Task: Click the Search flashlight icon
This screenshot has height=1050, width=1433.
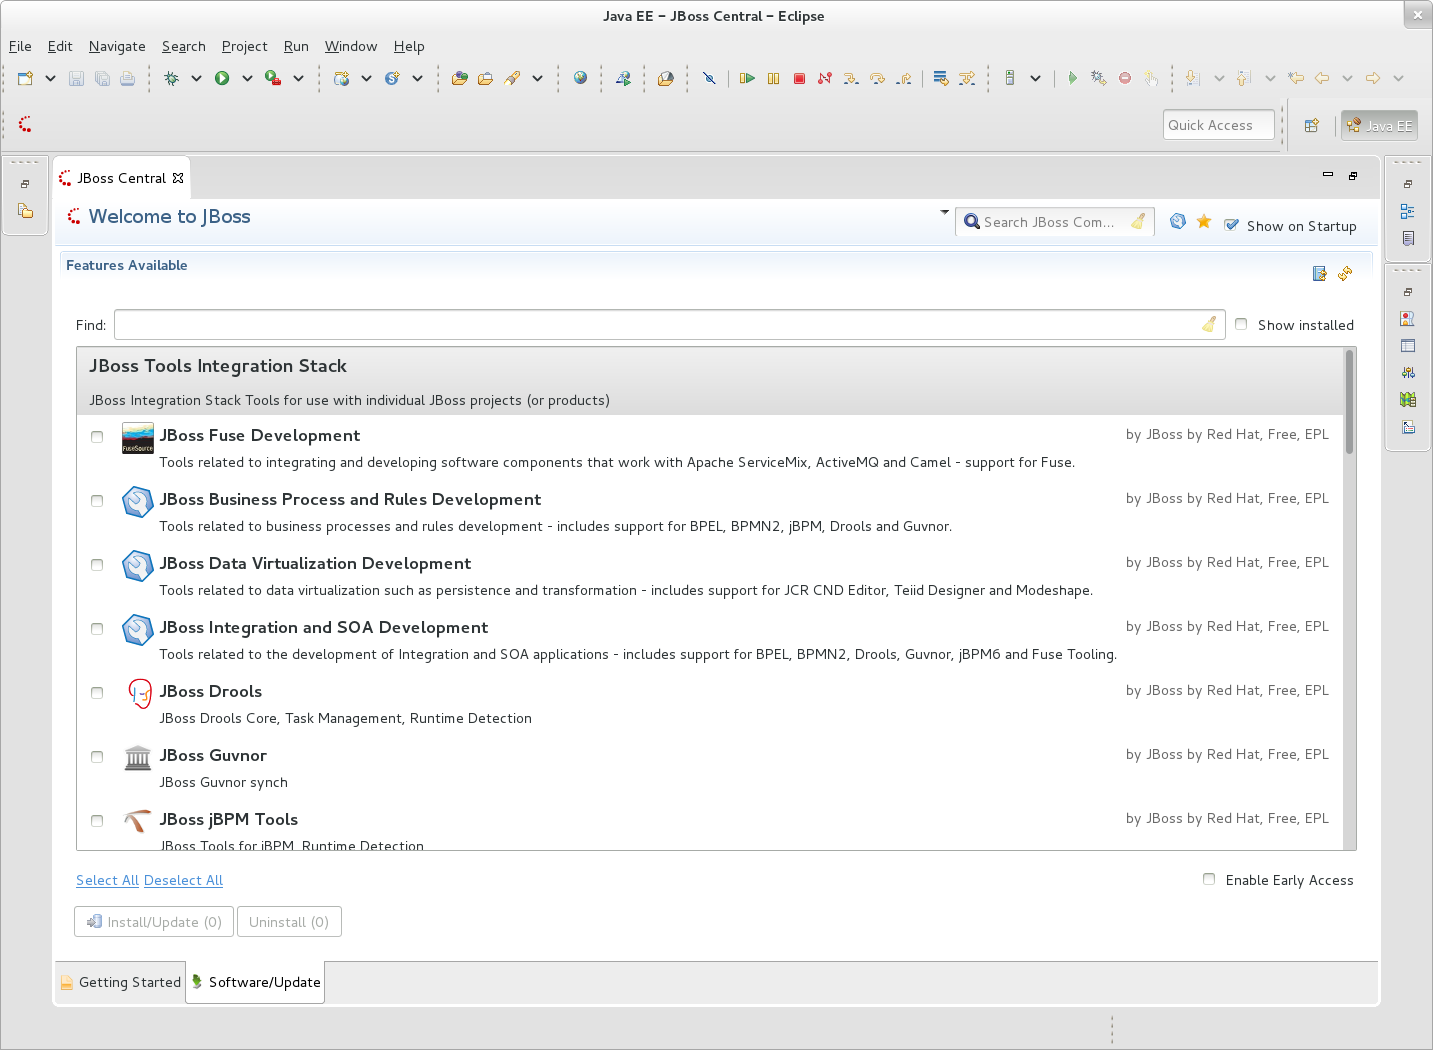Action: (512, 78)
